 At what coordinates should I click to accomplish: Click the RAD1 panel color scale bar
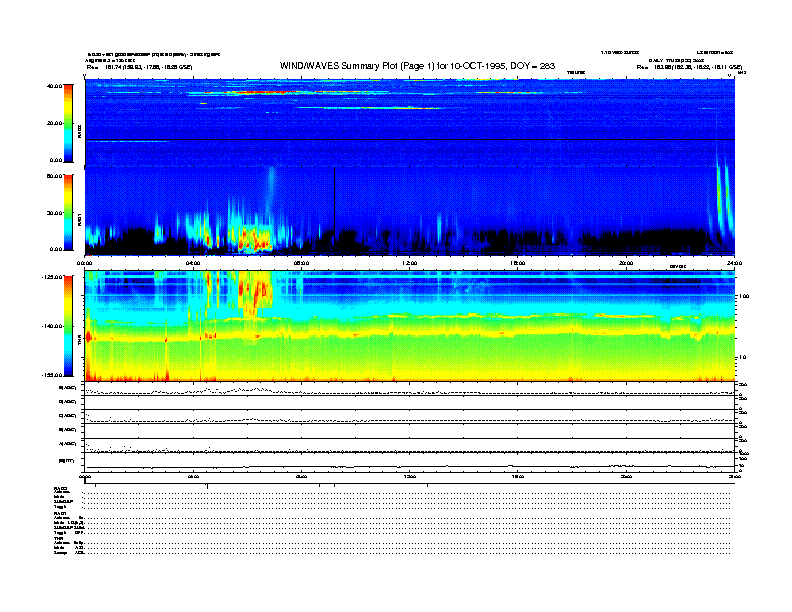click(68, 212)
